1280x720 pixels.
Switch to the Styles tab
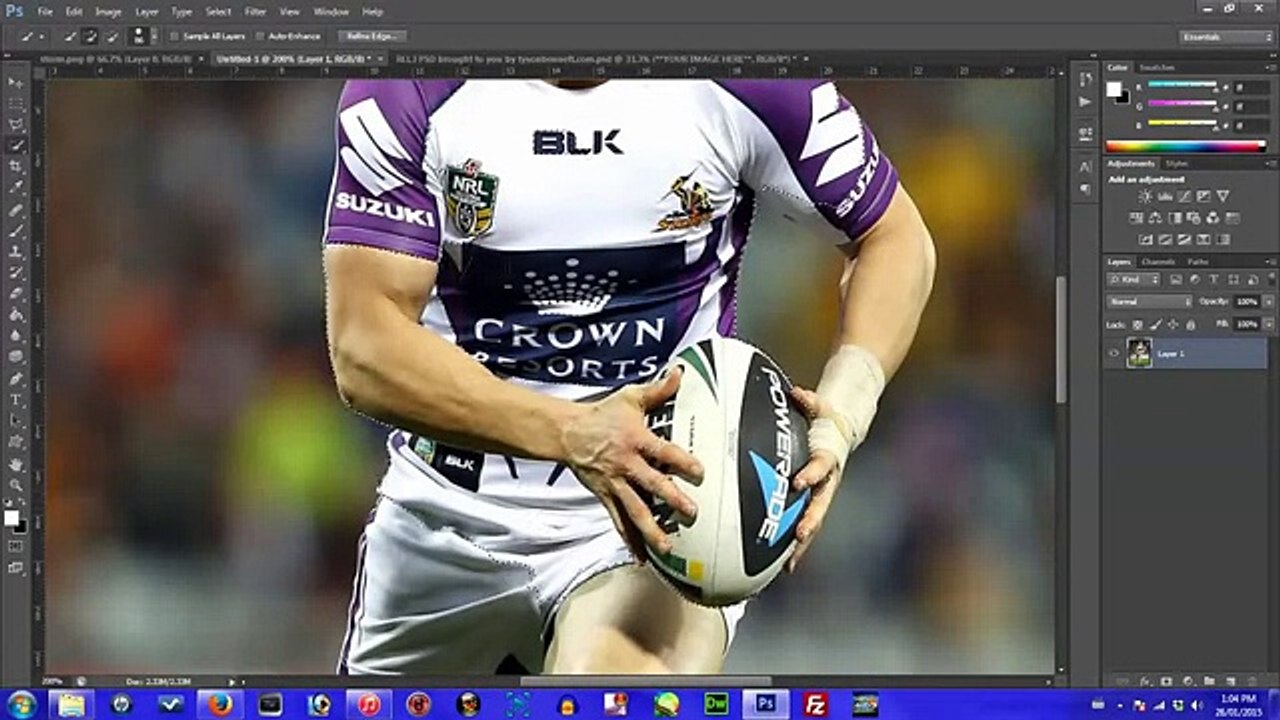[x=1177, y=163]
